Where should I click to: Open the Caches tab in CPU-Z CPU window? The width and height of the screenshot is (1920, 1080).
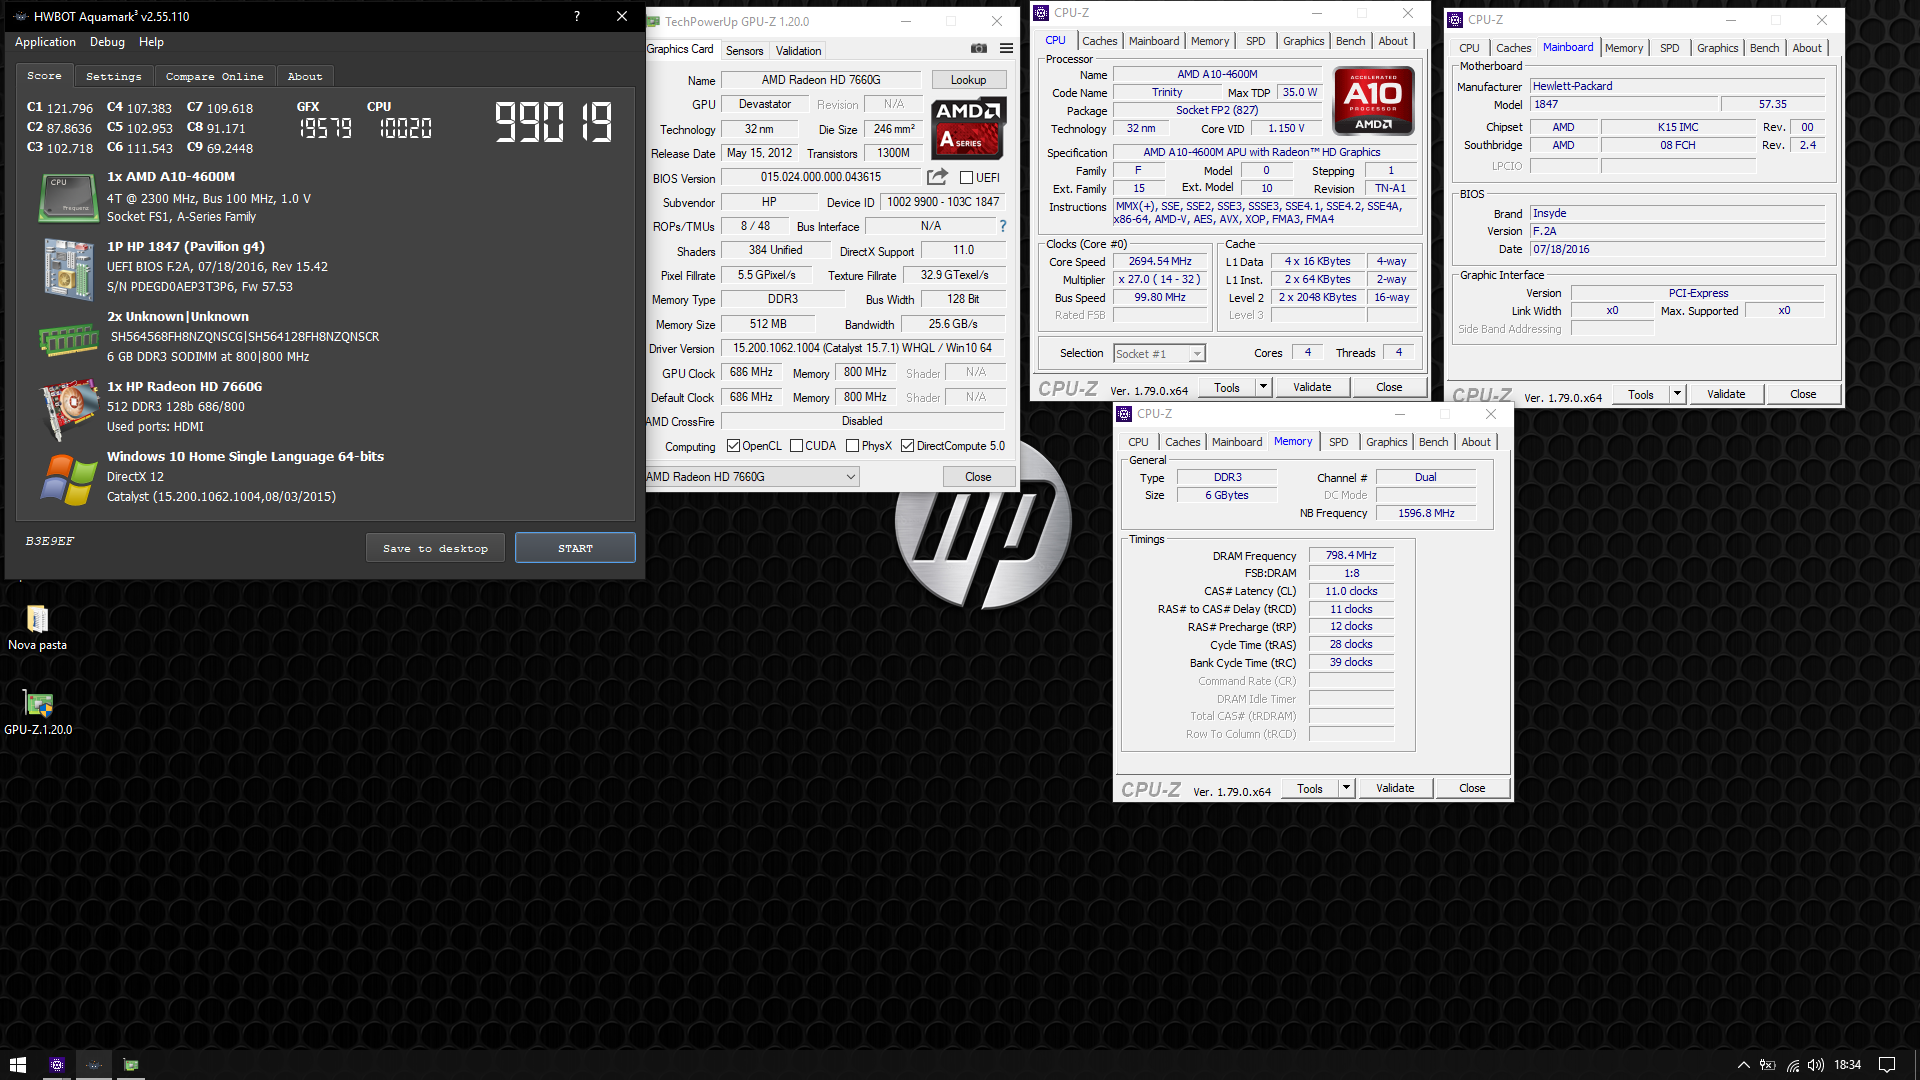[x=1099, y=41]
